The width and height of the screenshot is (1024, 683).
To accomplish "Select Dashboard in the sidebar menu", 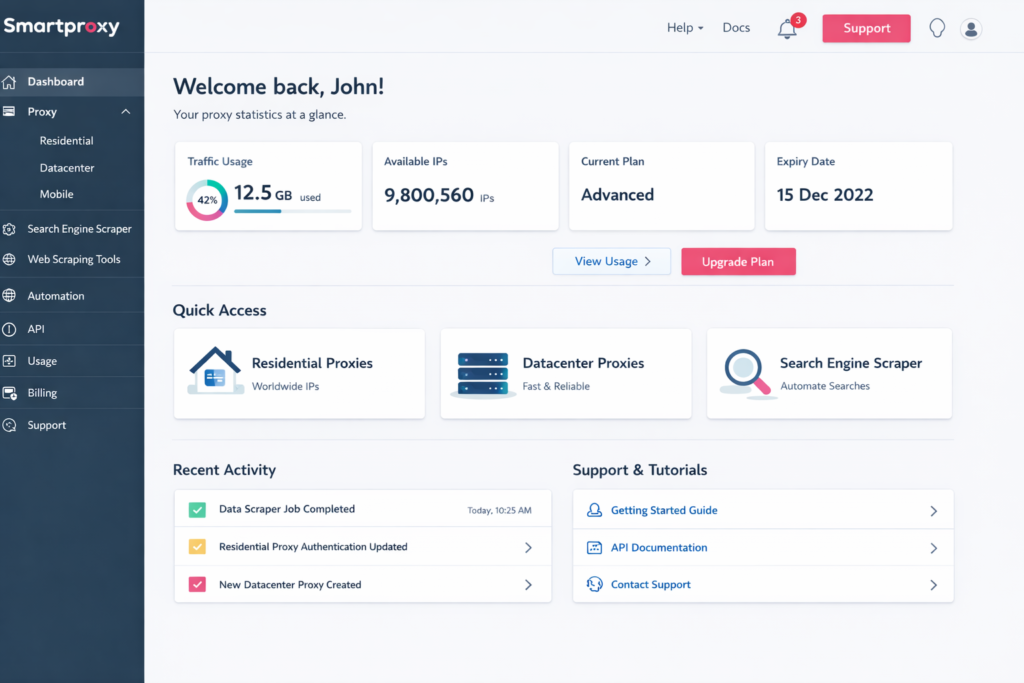I will (x=56, y=82).
